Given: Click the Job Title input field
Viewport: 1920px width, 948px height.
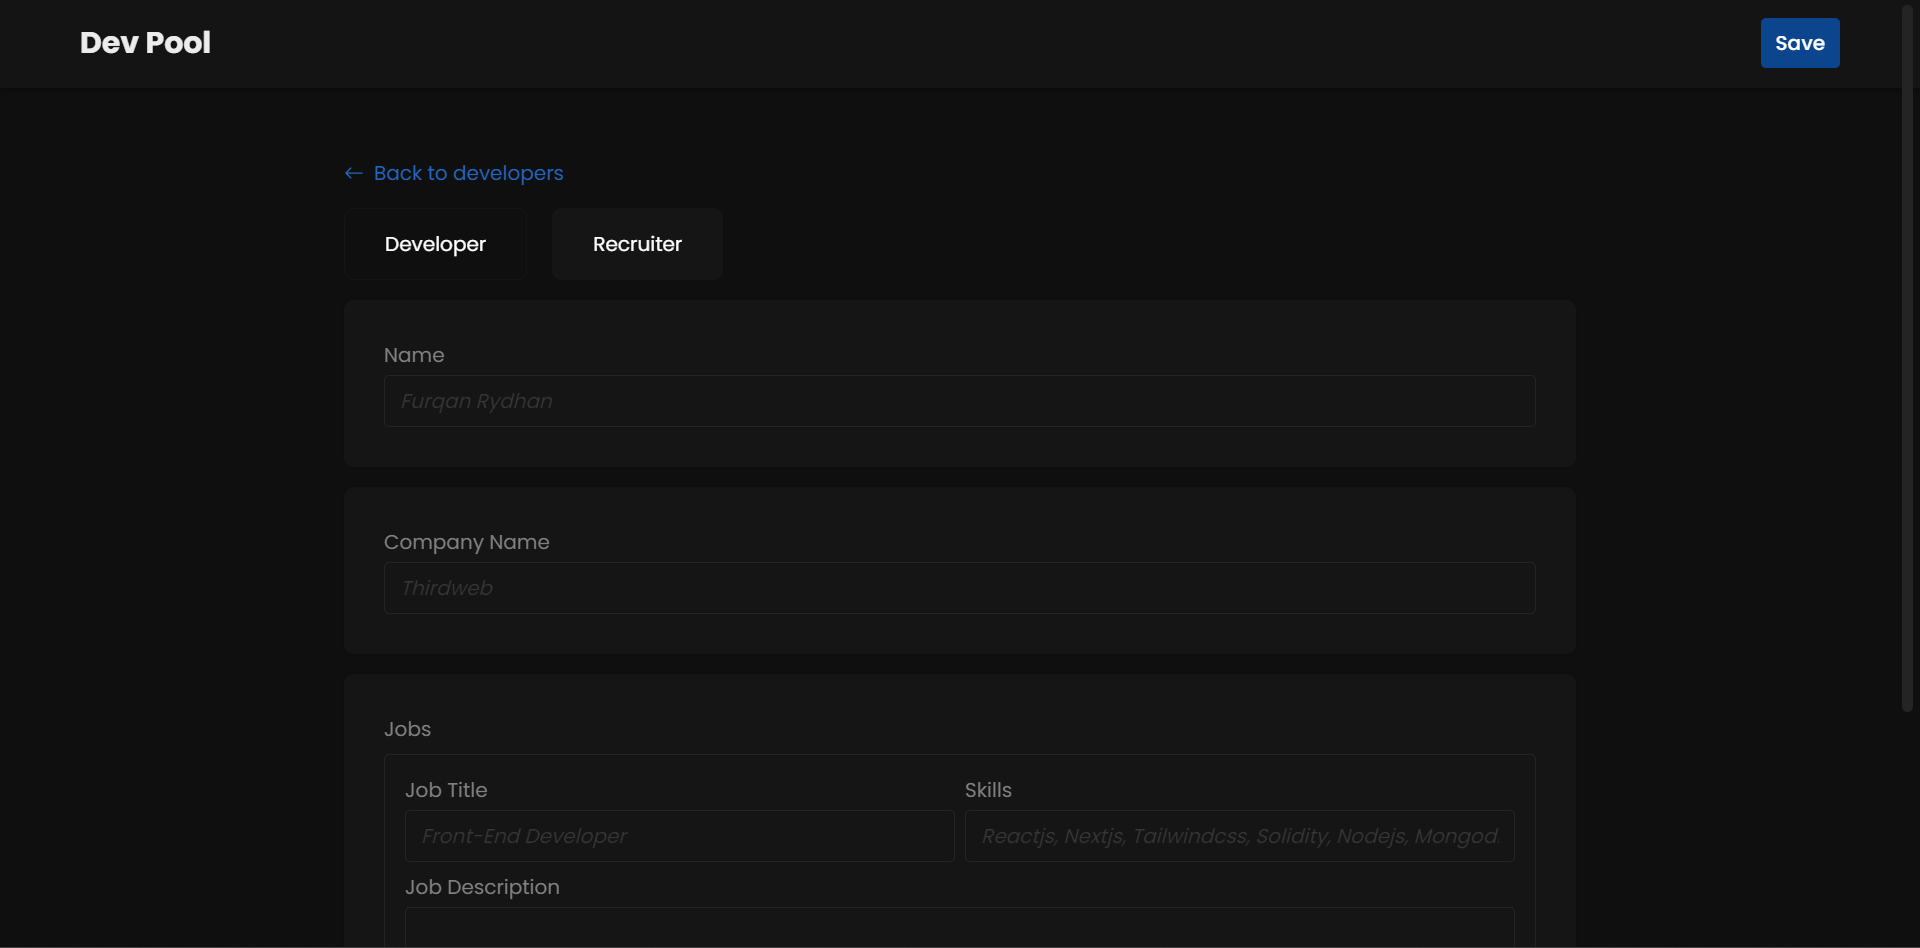Looking at the screenshot, I should click(x=680, y=836).
